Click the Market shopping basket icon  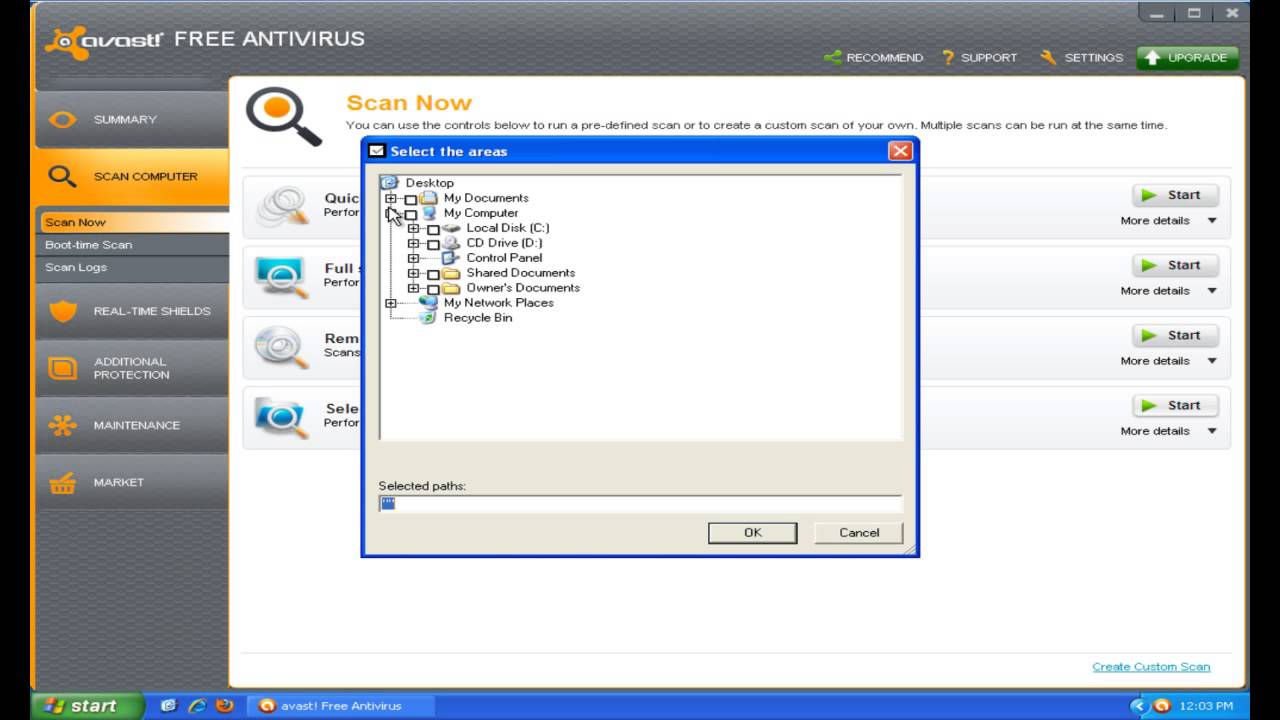coord(62,483)
